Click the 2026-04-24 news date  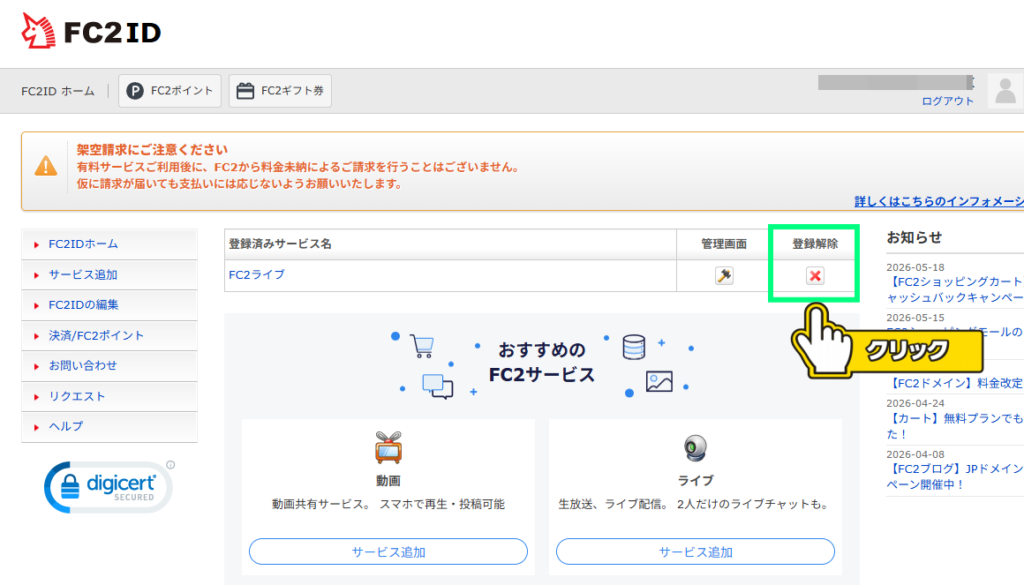pyautogui.click(x=915, y=403)
